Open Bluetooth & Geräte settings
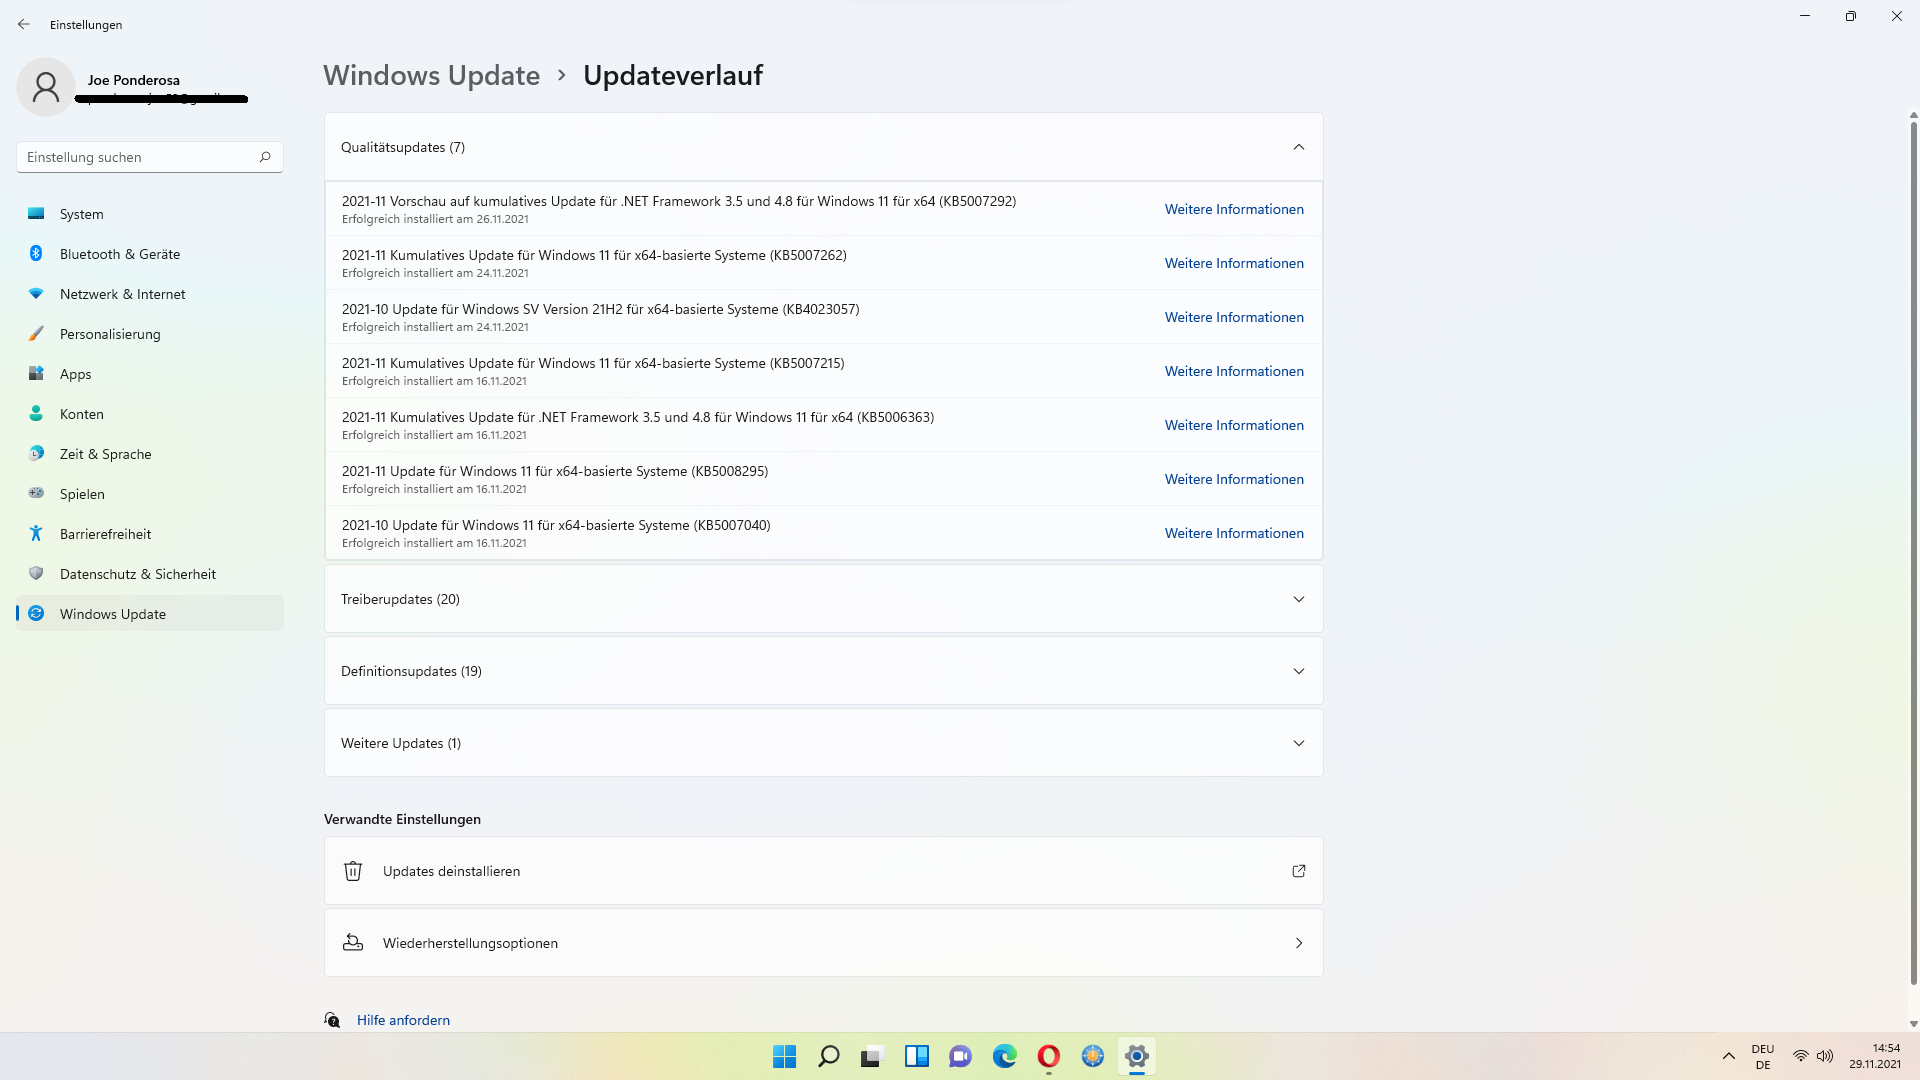This screenshot has width=1920, height=1080. (x=120, y=254)
